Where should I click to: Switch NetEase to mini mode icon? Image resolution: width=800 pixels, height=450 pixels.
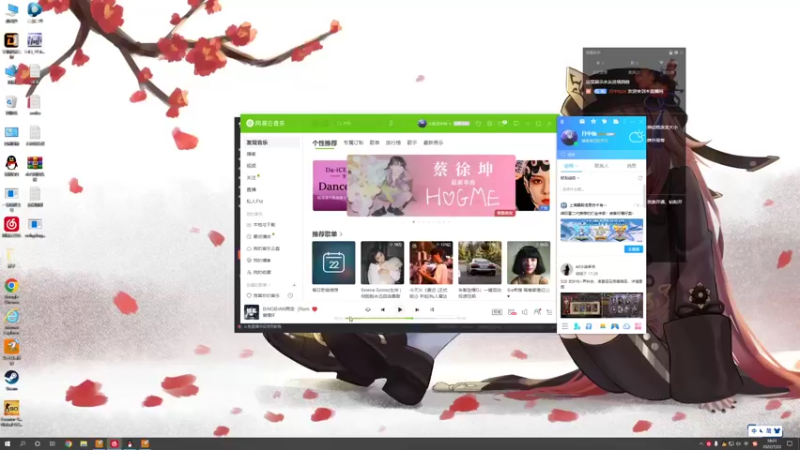pos(516,123)
